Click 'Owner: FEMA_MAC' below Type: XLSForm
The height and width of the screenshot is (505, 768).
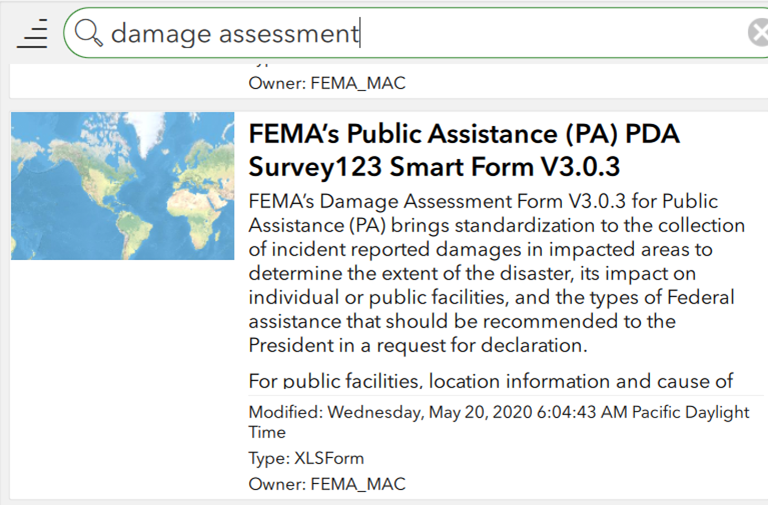coord(327,485)
